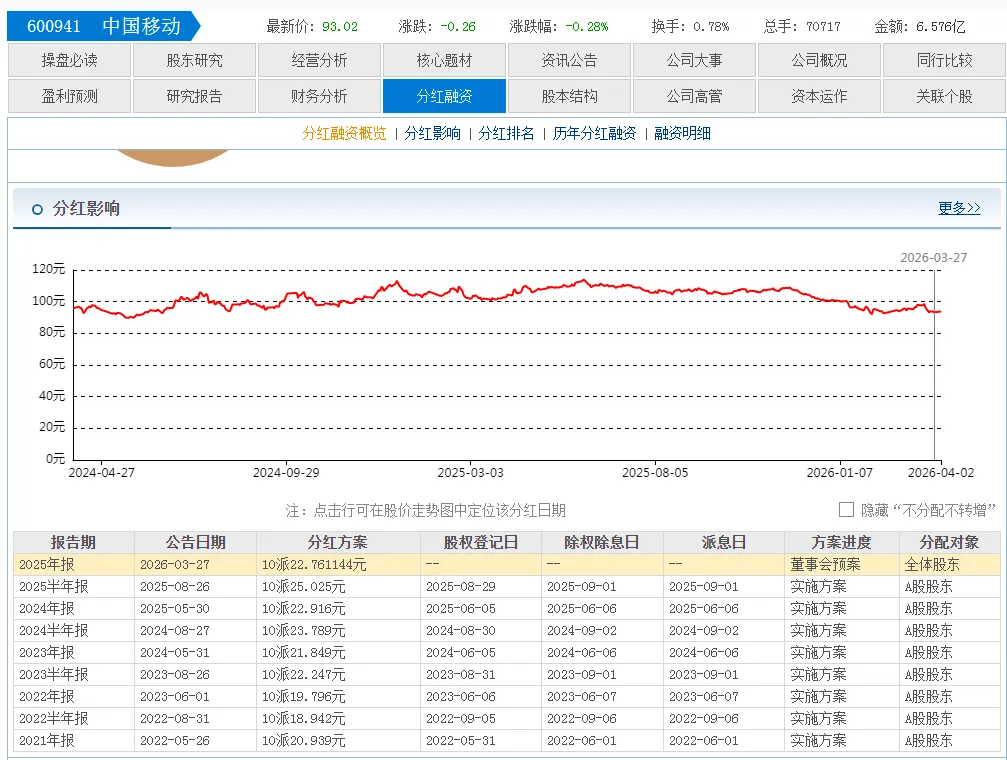The height and width of the screenshot is (760, 1007).
Task: Open 历年分红融资 sub-navigation link
Action: coord(594,134)
